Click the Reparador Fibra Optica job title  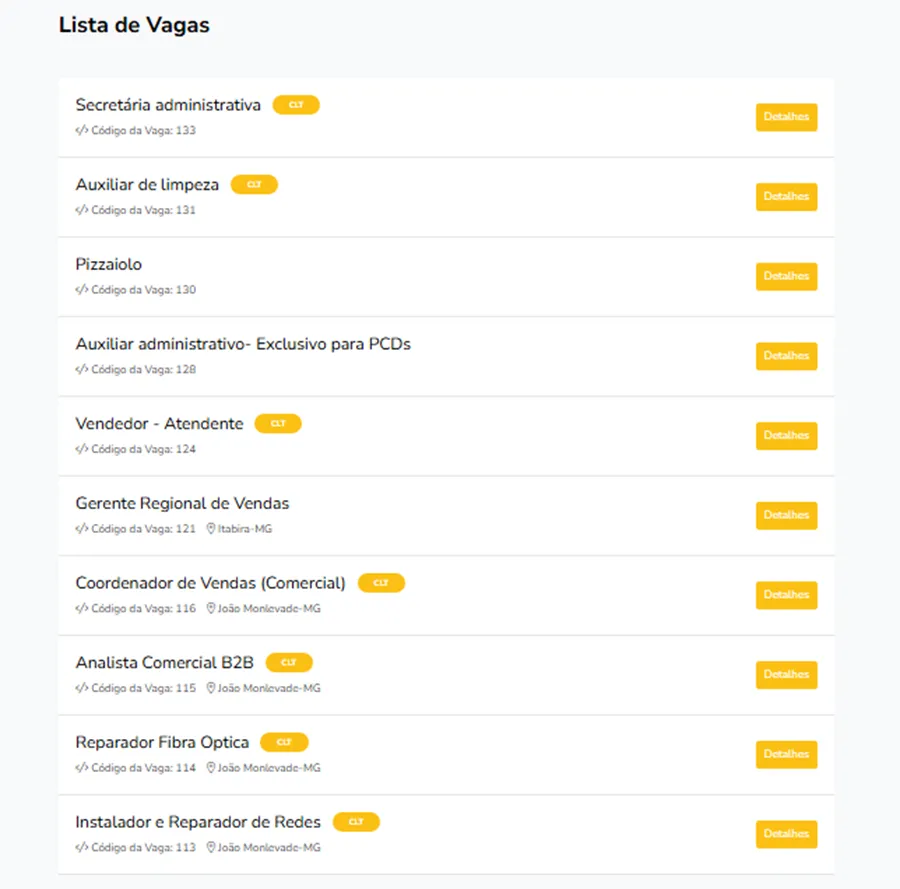[x=162, y=743]
